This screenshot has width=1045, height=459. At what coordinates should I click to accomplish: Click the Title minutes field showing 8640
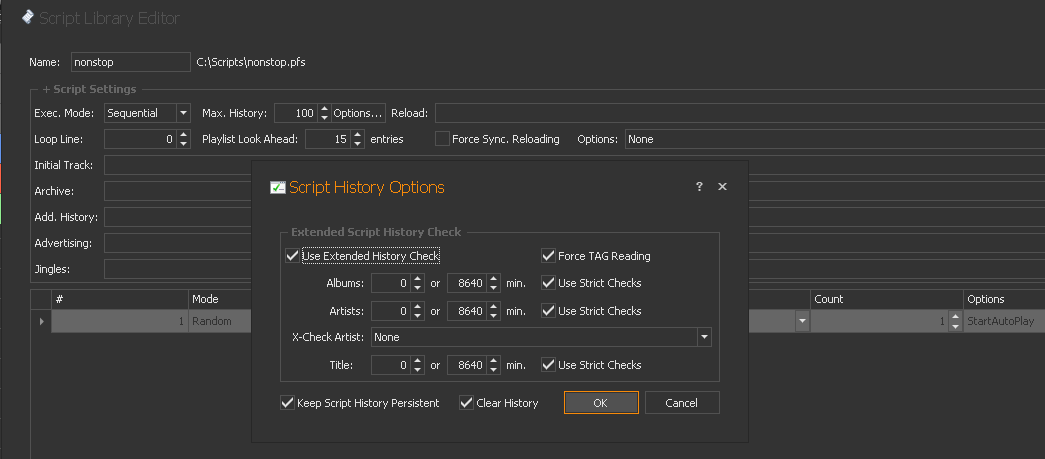coord(467,365)
